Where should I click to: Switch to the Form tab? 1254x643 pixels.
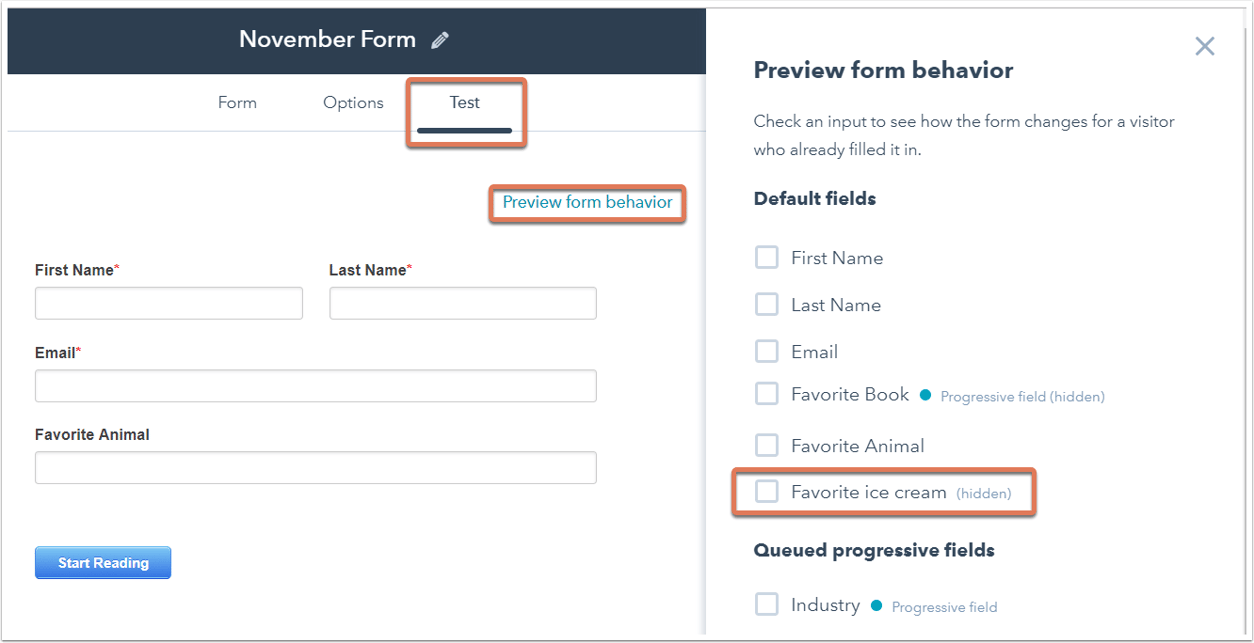(237, 103)
